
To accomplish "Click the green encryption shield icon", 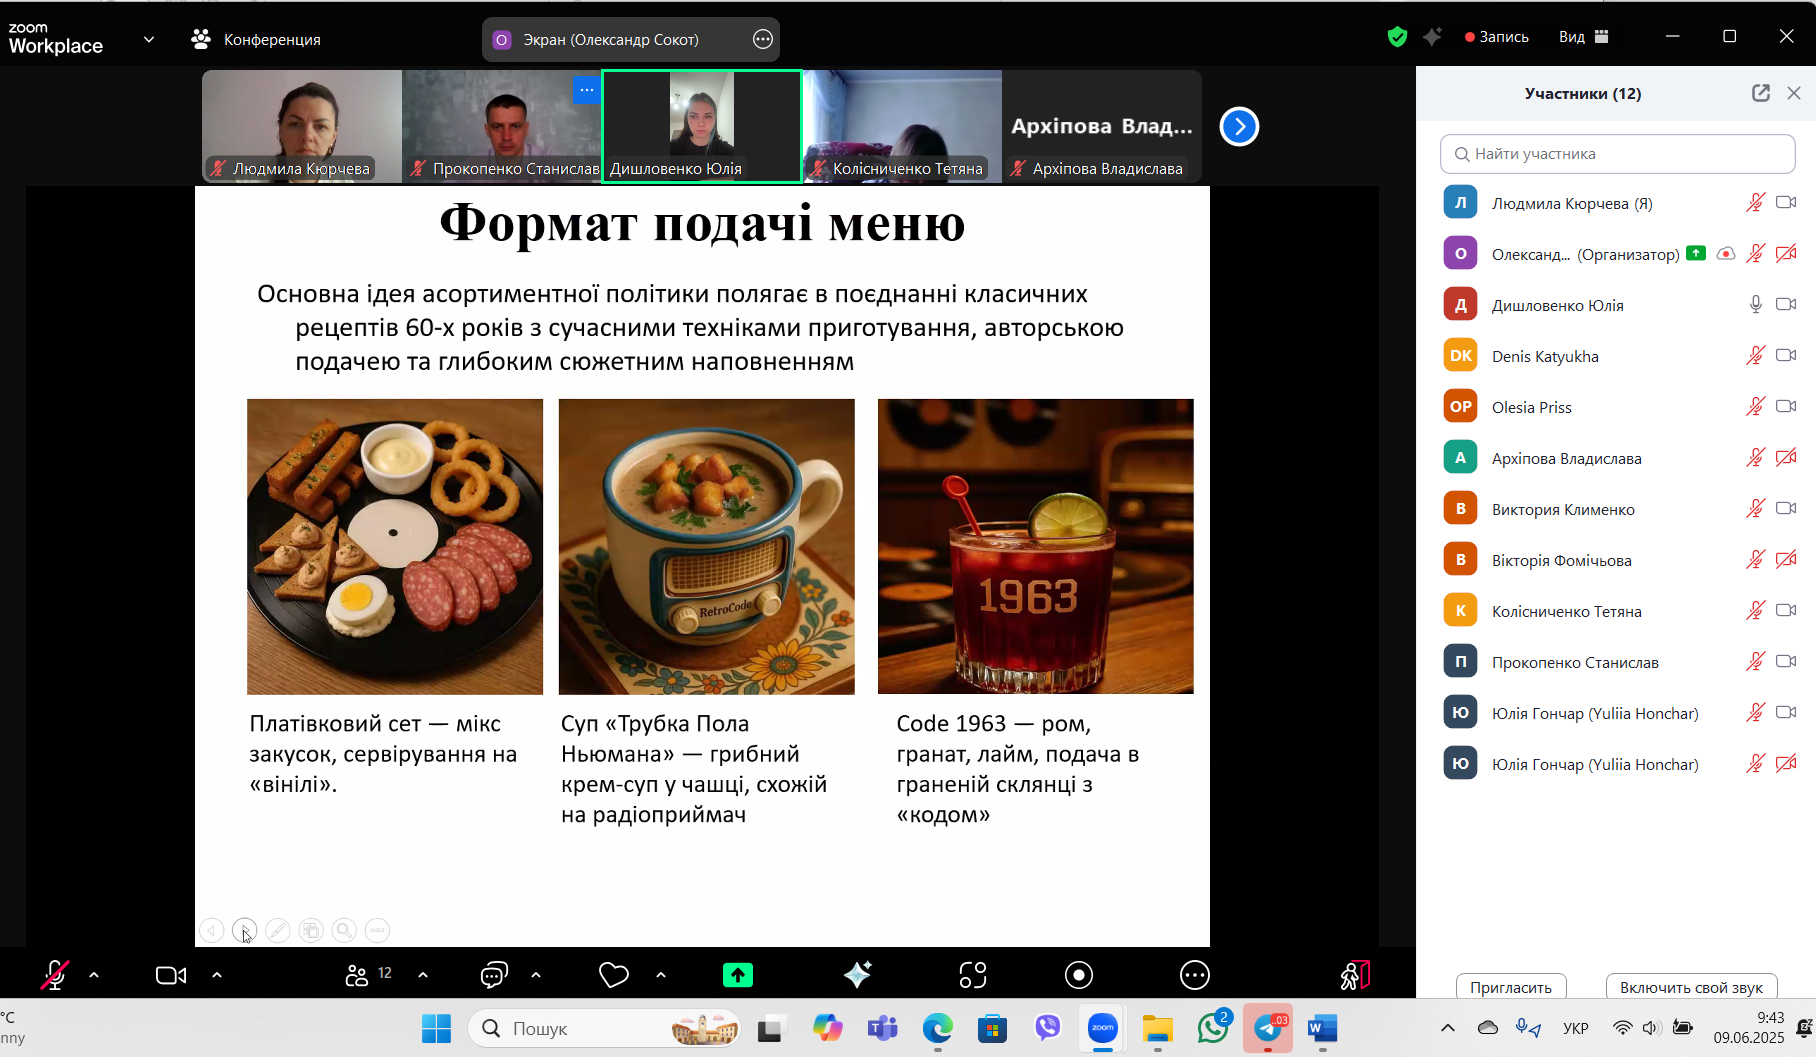I will pos(1397,37).
